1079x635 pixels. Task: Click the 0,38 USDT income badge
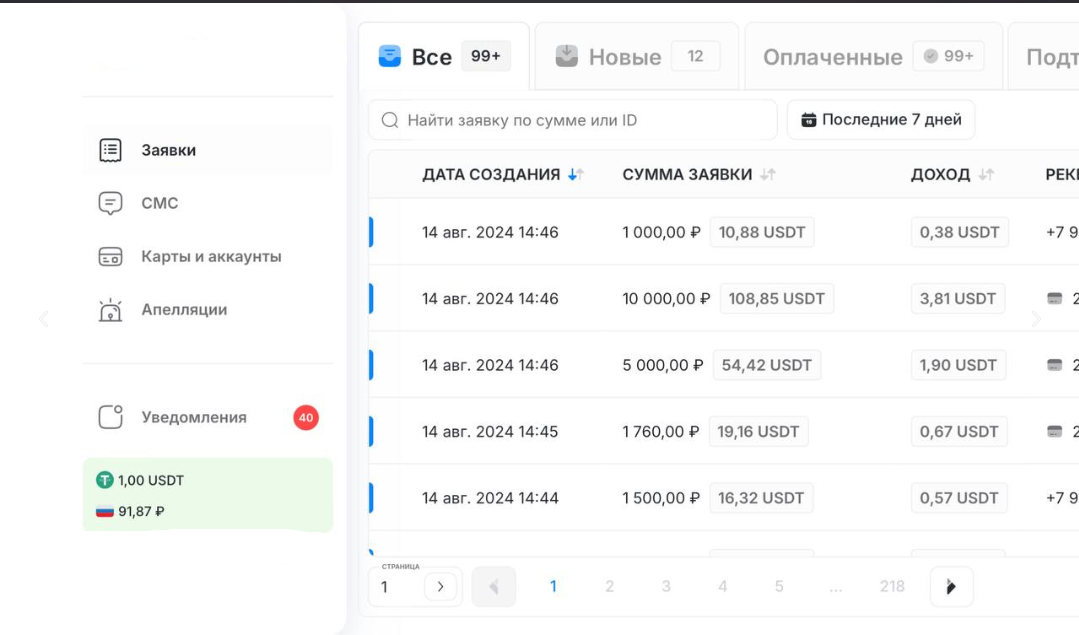pos(959,233)
